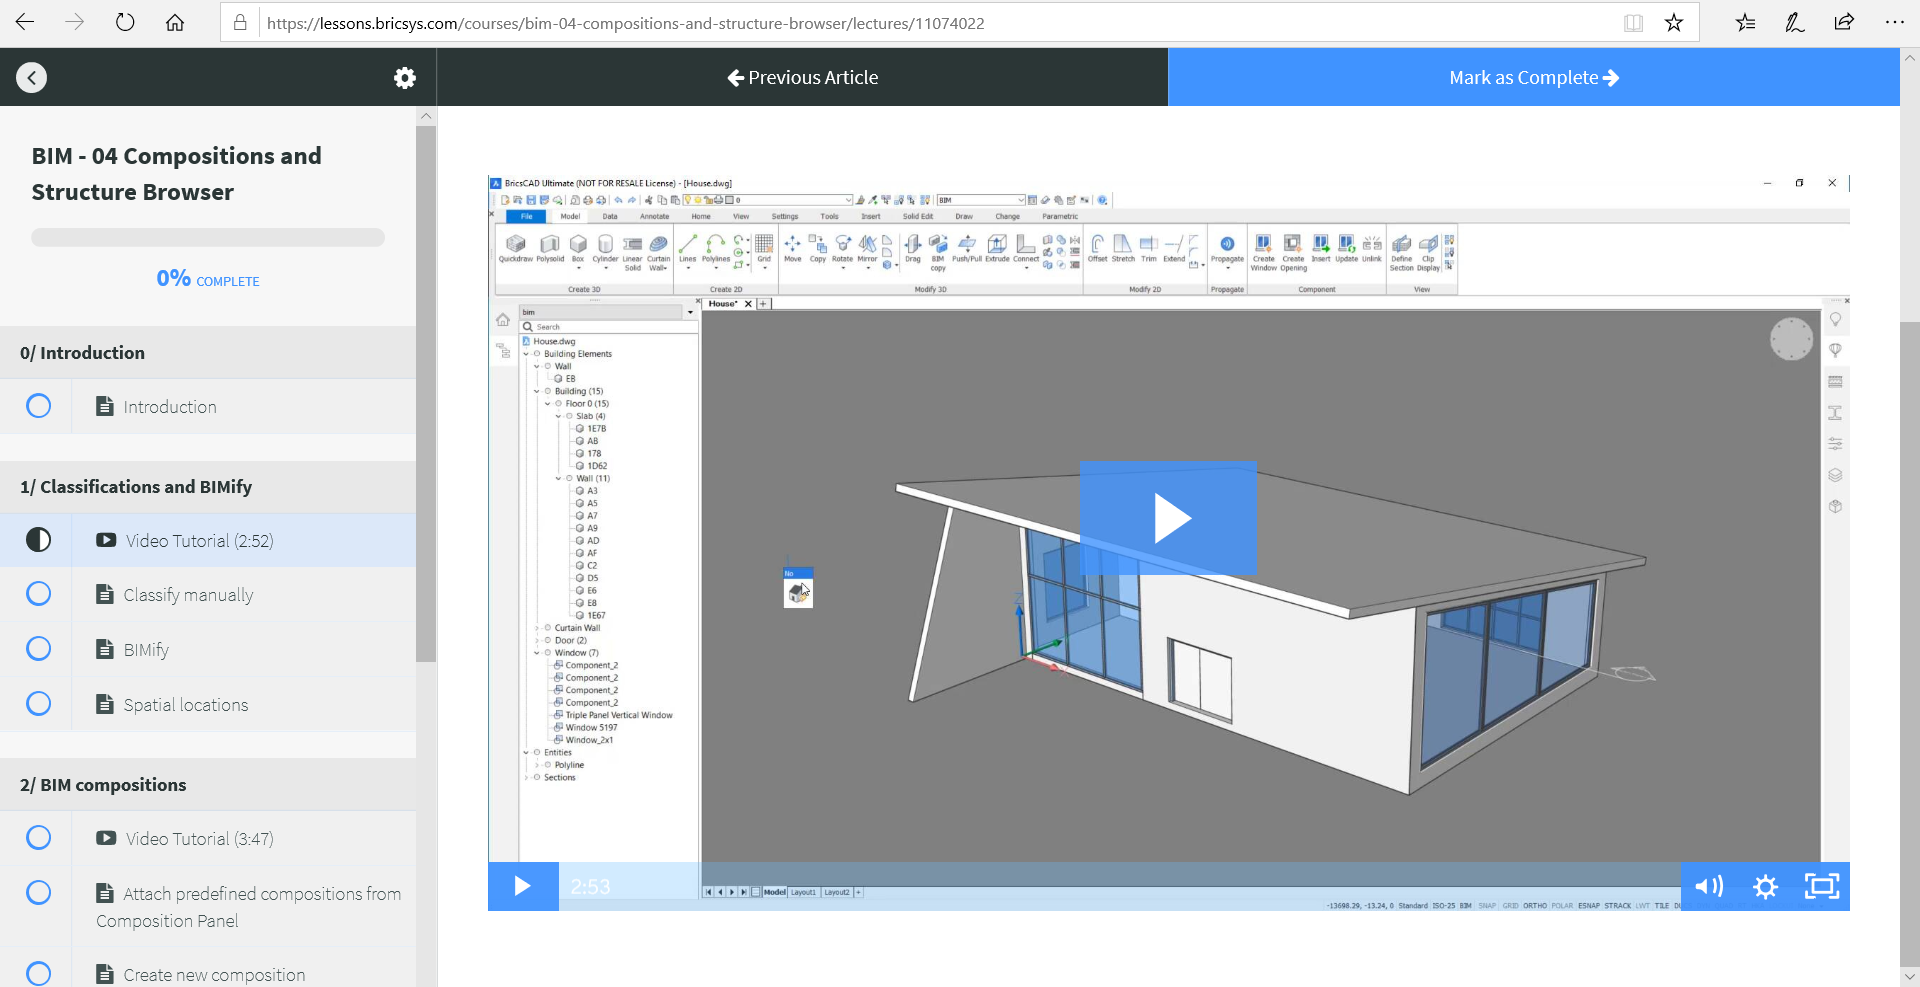The image size is (1920, 987).
Task: Open browser settings and more menu
Action: (x=1894, y=22)
